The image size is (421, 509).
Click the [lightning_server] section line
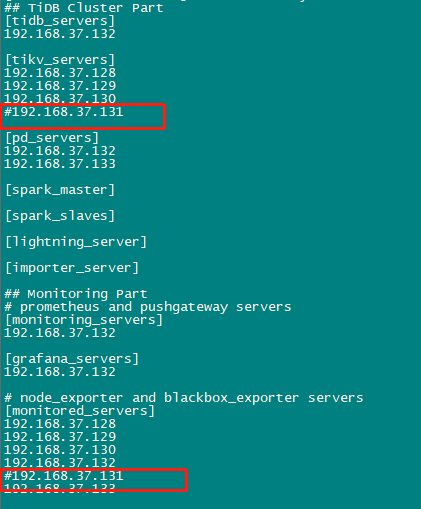point(76,242)
